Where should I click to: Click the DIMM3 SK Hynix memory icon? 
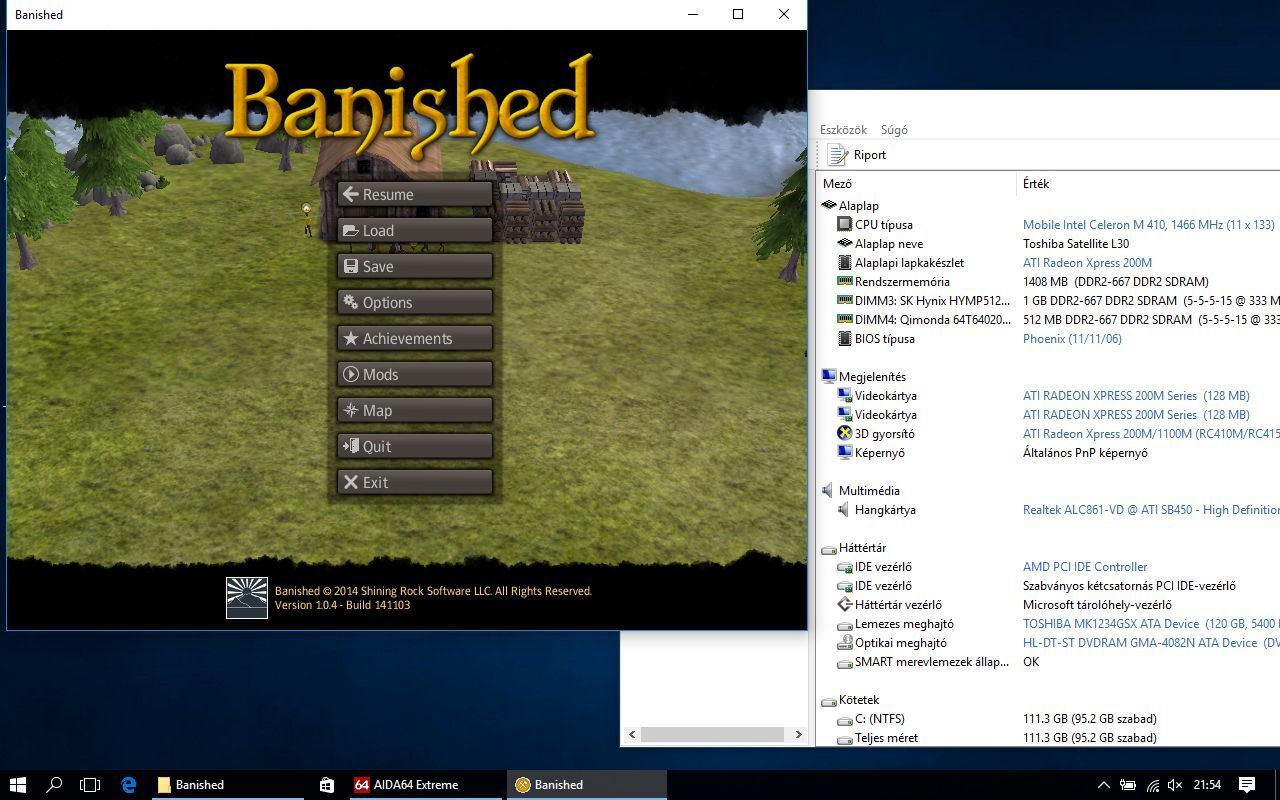[845, 301]
